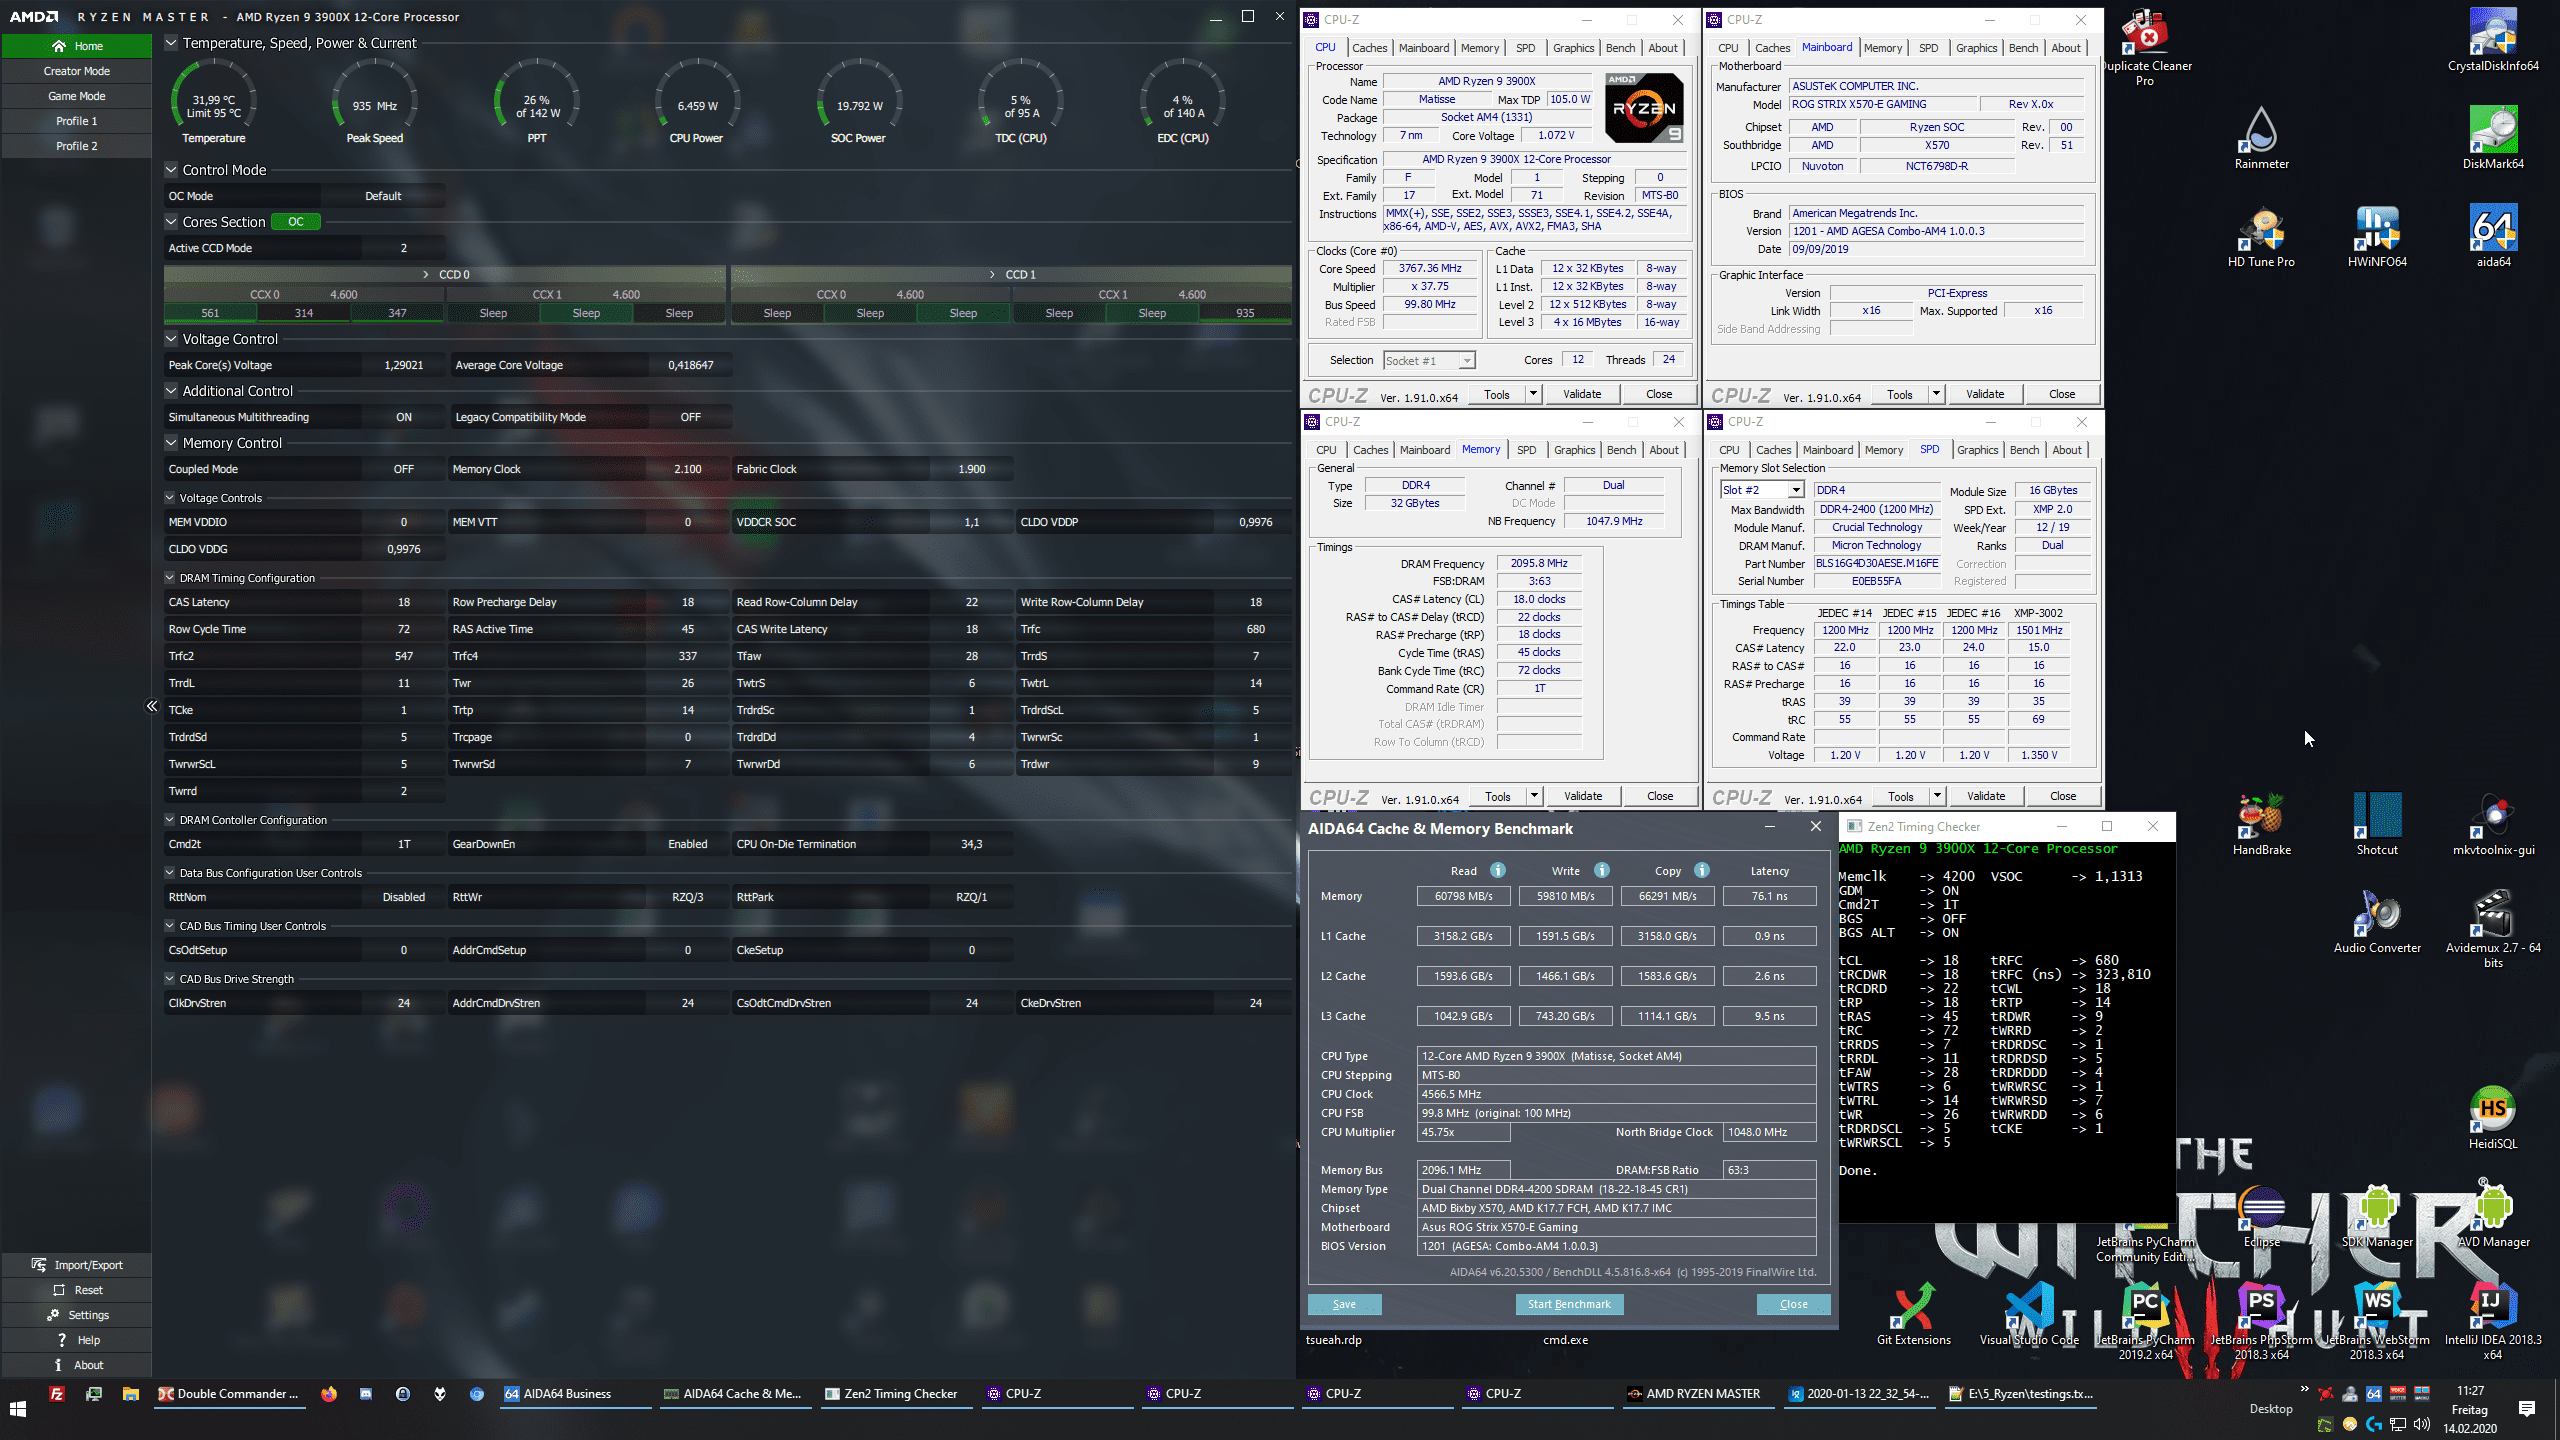Viewport: 2560px width, 1440px height.
Task: Collapse Temperature, Speed, Power & Current section
Action: [x=171, y=43]
